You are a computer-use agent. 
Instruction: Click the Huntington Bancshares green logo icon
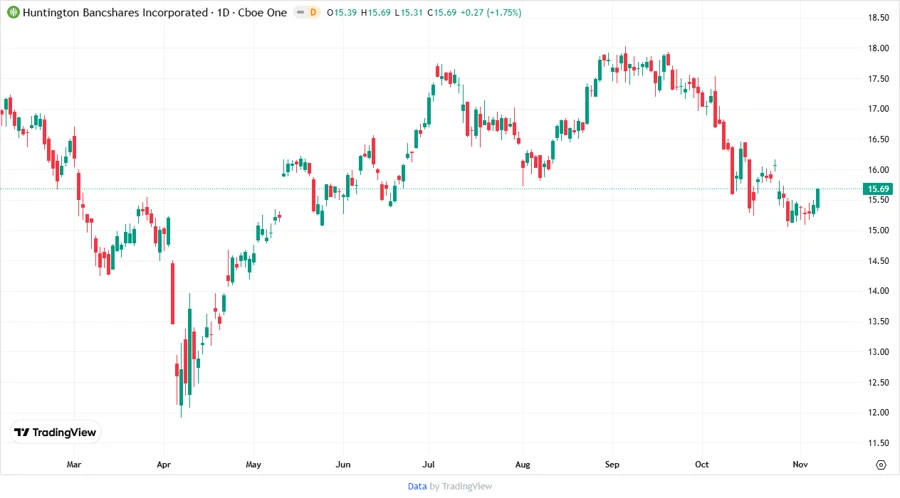(13, 12)
